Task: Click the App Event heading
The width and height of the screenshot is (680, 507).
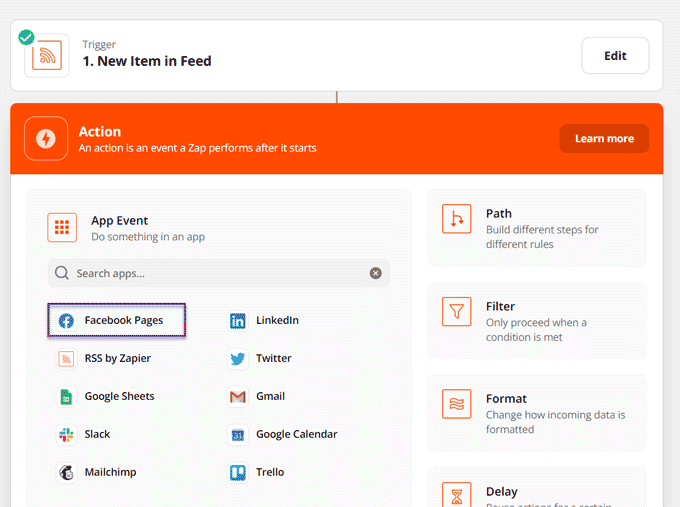Action: point(119,221)
